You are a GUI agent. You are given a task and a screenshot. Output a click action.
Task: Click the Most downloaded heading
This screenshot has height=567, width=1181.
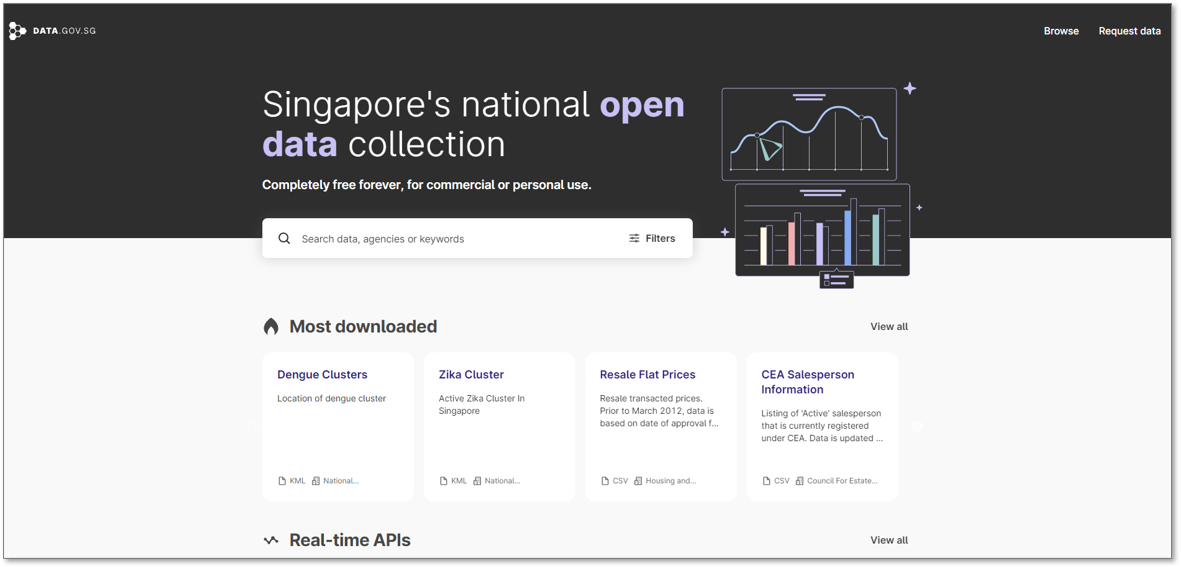(363, 326)
